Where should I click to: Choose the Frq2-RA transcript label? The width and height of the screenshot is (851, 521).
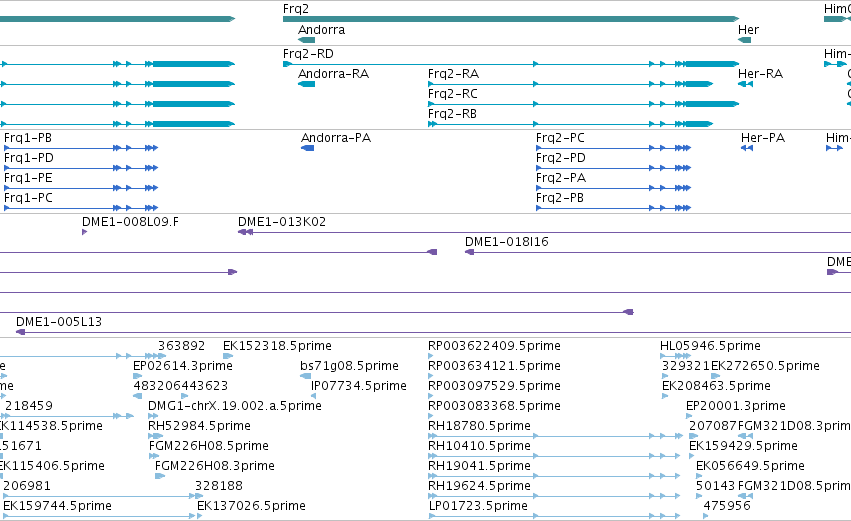(454, 74)
